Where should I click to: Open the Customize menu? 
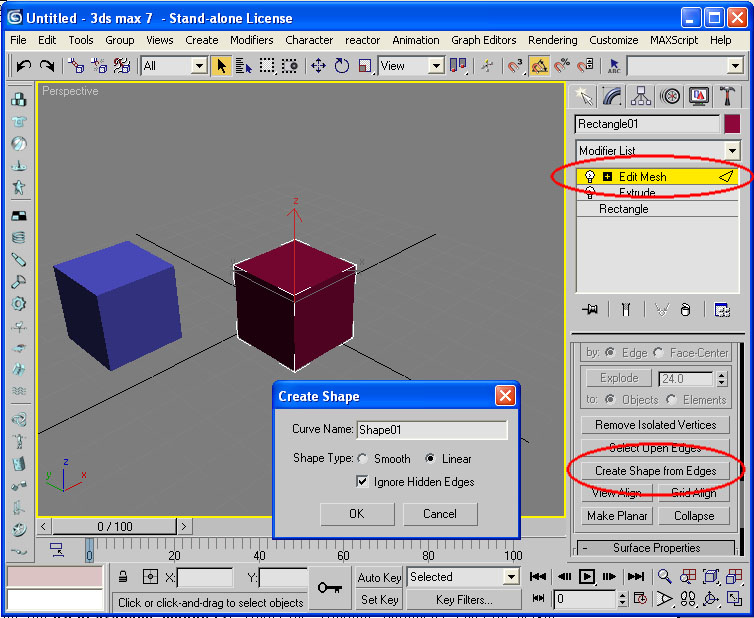point(614,40)
